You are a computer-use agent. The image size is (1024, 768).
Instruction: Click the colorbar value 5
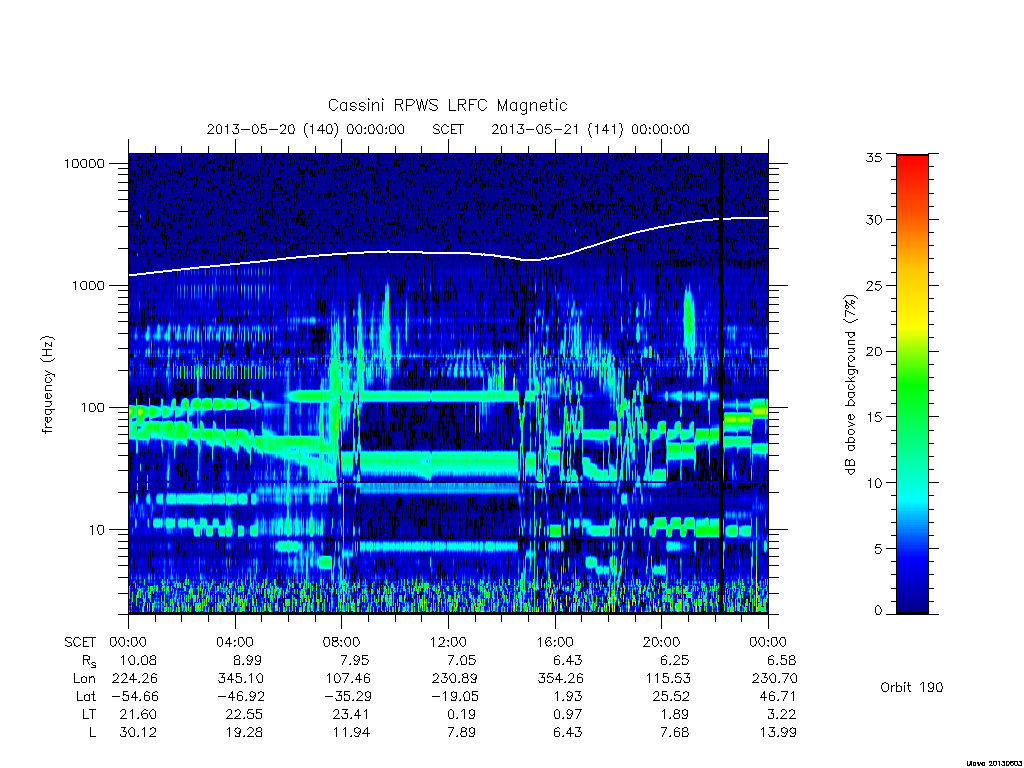(x=878, y=549)
